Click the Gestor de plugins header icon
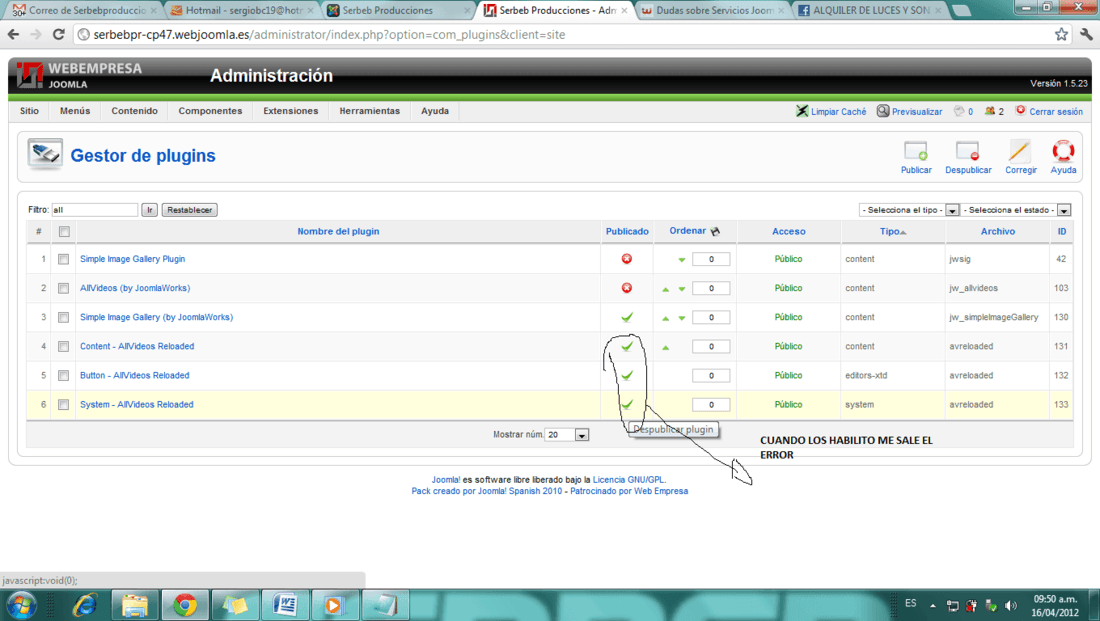This screenshot has width=1100, height=621. [45, 154]
